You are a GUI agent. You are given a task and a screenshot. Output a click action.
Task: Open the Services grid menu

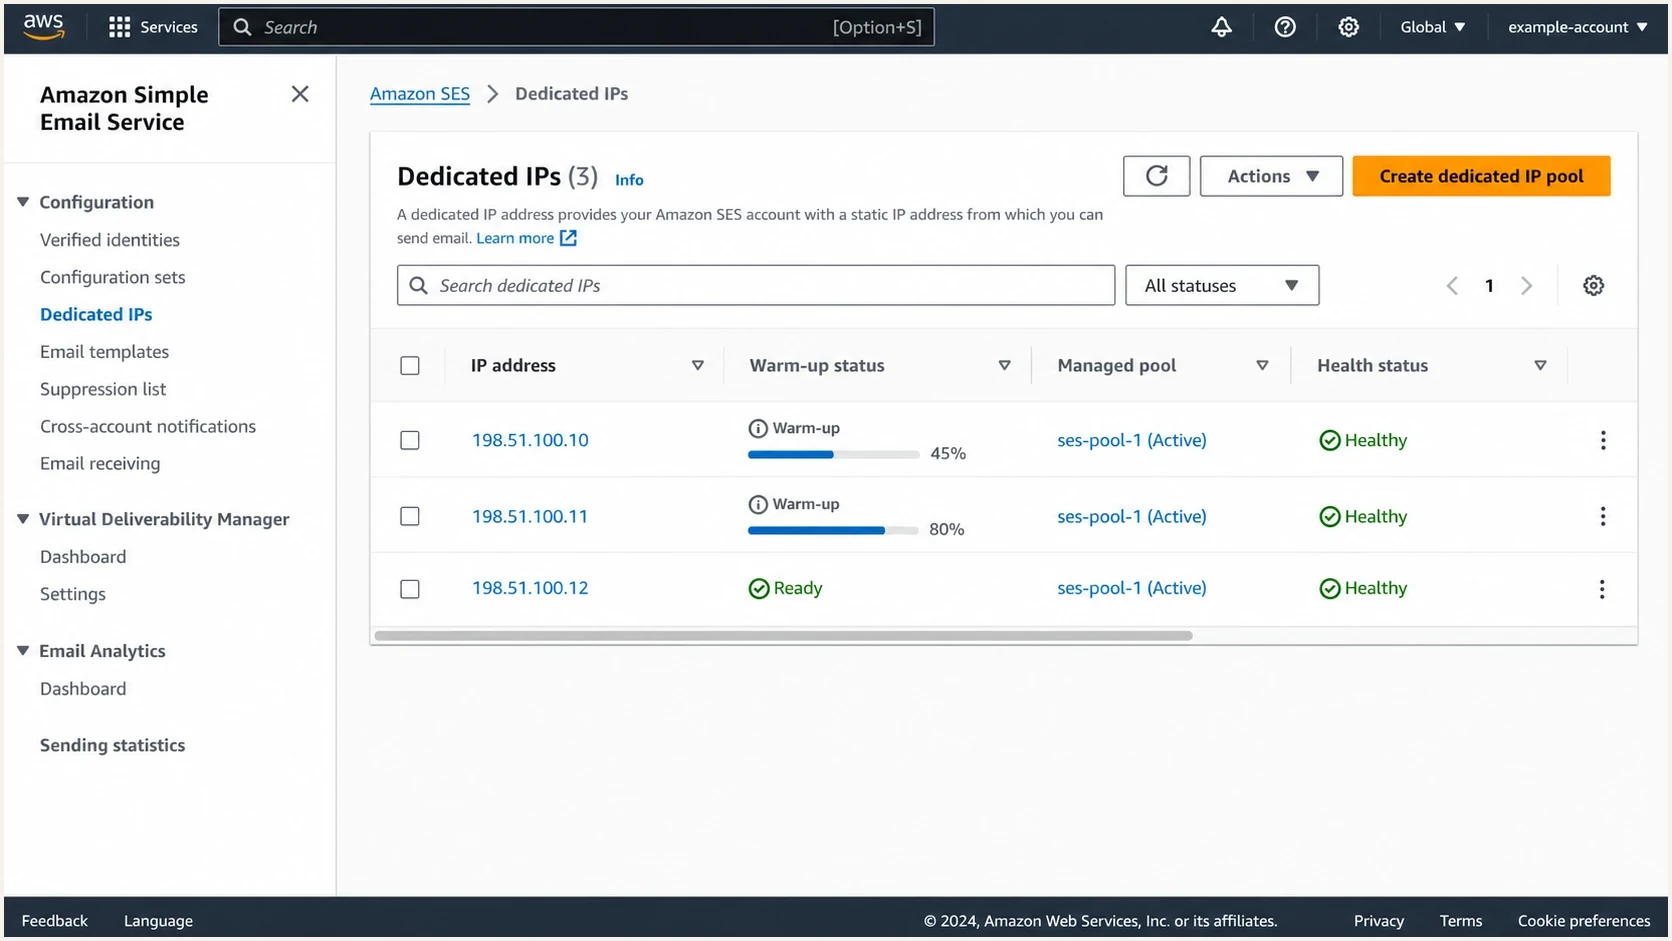click(x=153, y=27)
